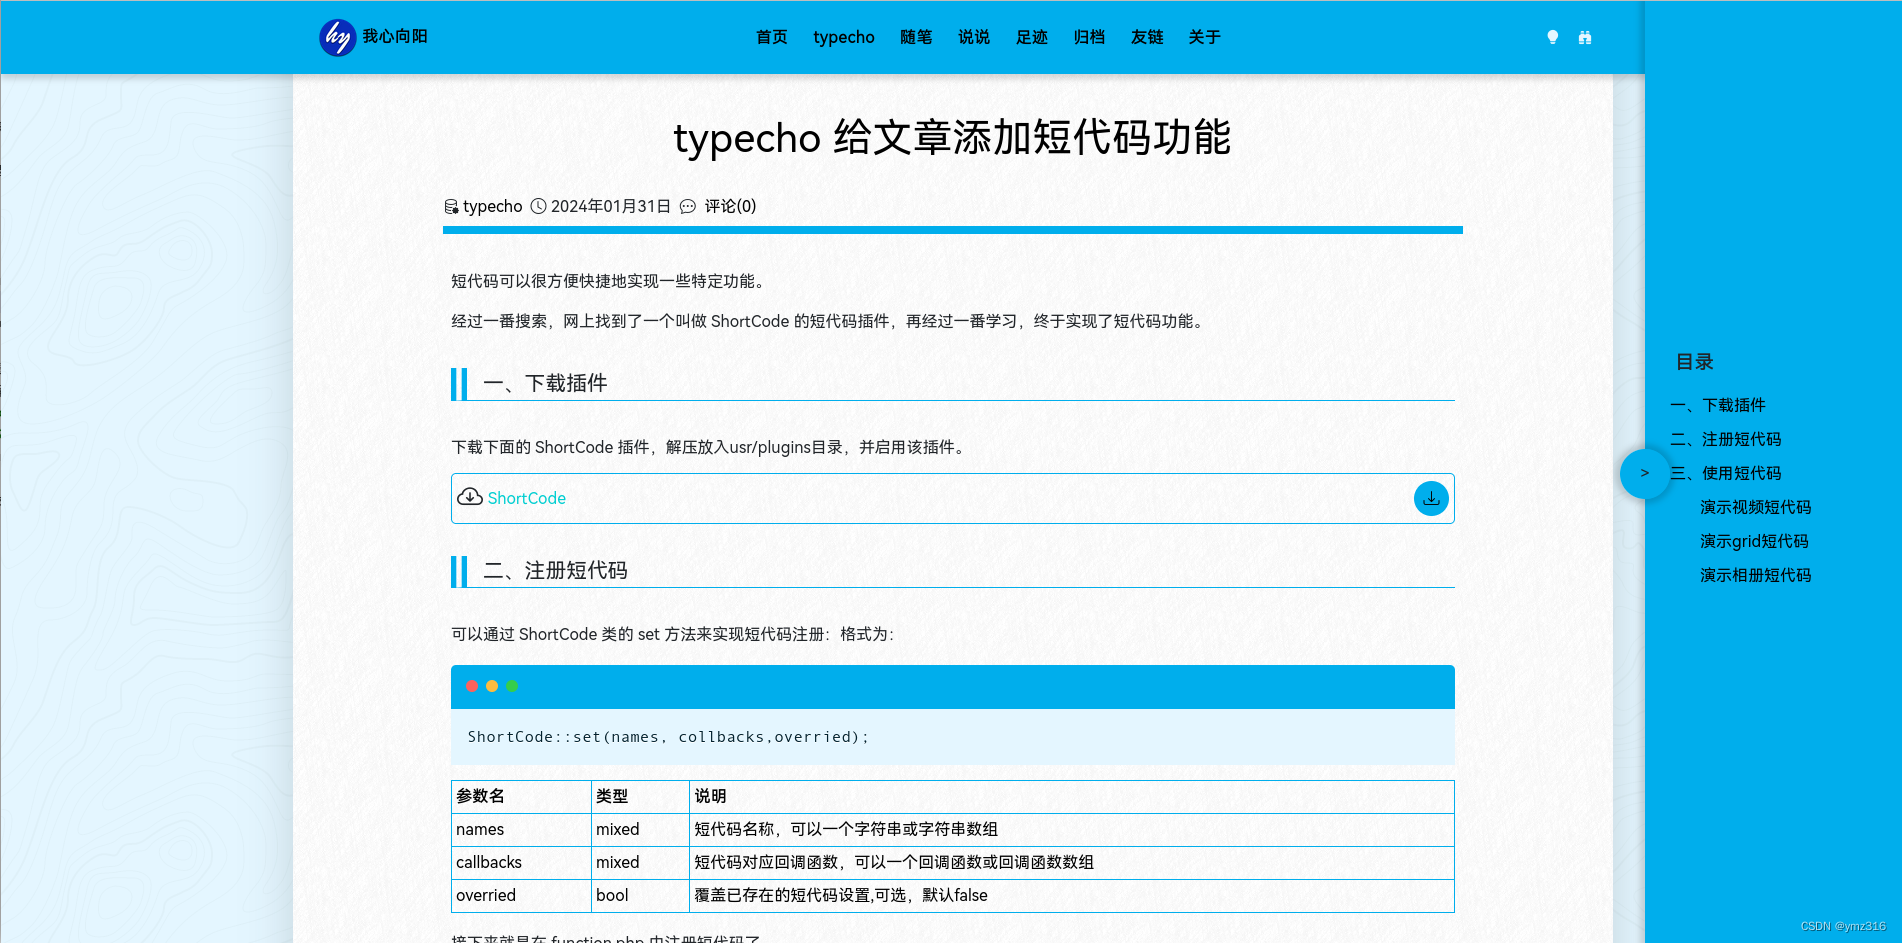Open the 友链 menu item
The height and width of the screenshot is (943, 1902).
(1147, 37)
